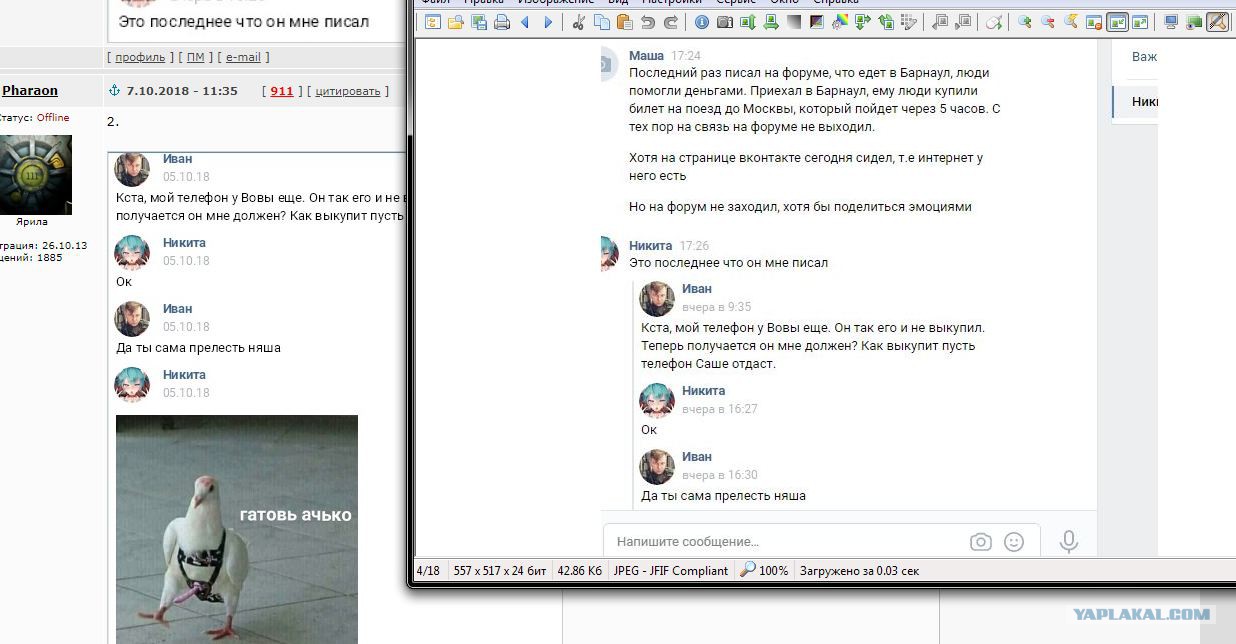Image resolution: width=1236 pixels, height=644 pixels.
Task: Click the scissors cut icon
Action: [x=578, y=21]
